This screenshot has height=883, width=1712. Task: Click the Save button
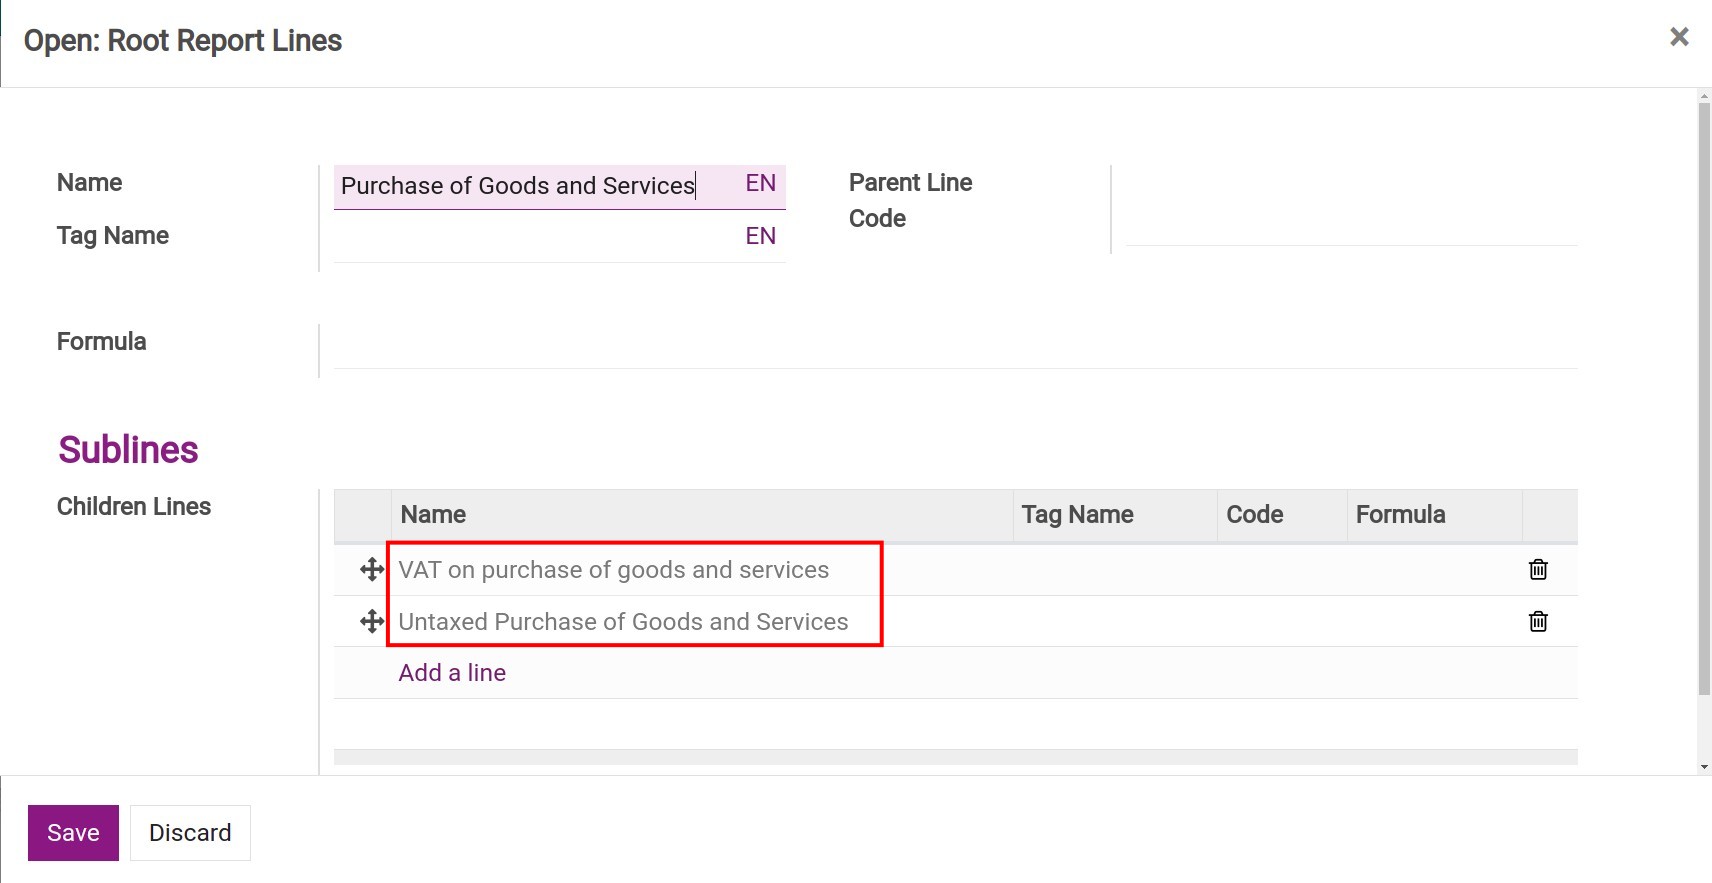pos(73,832)
